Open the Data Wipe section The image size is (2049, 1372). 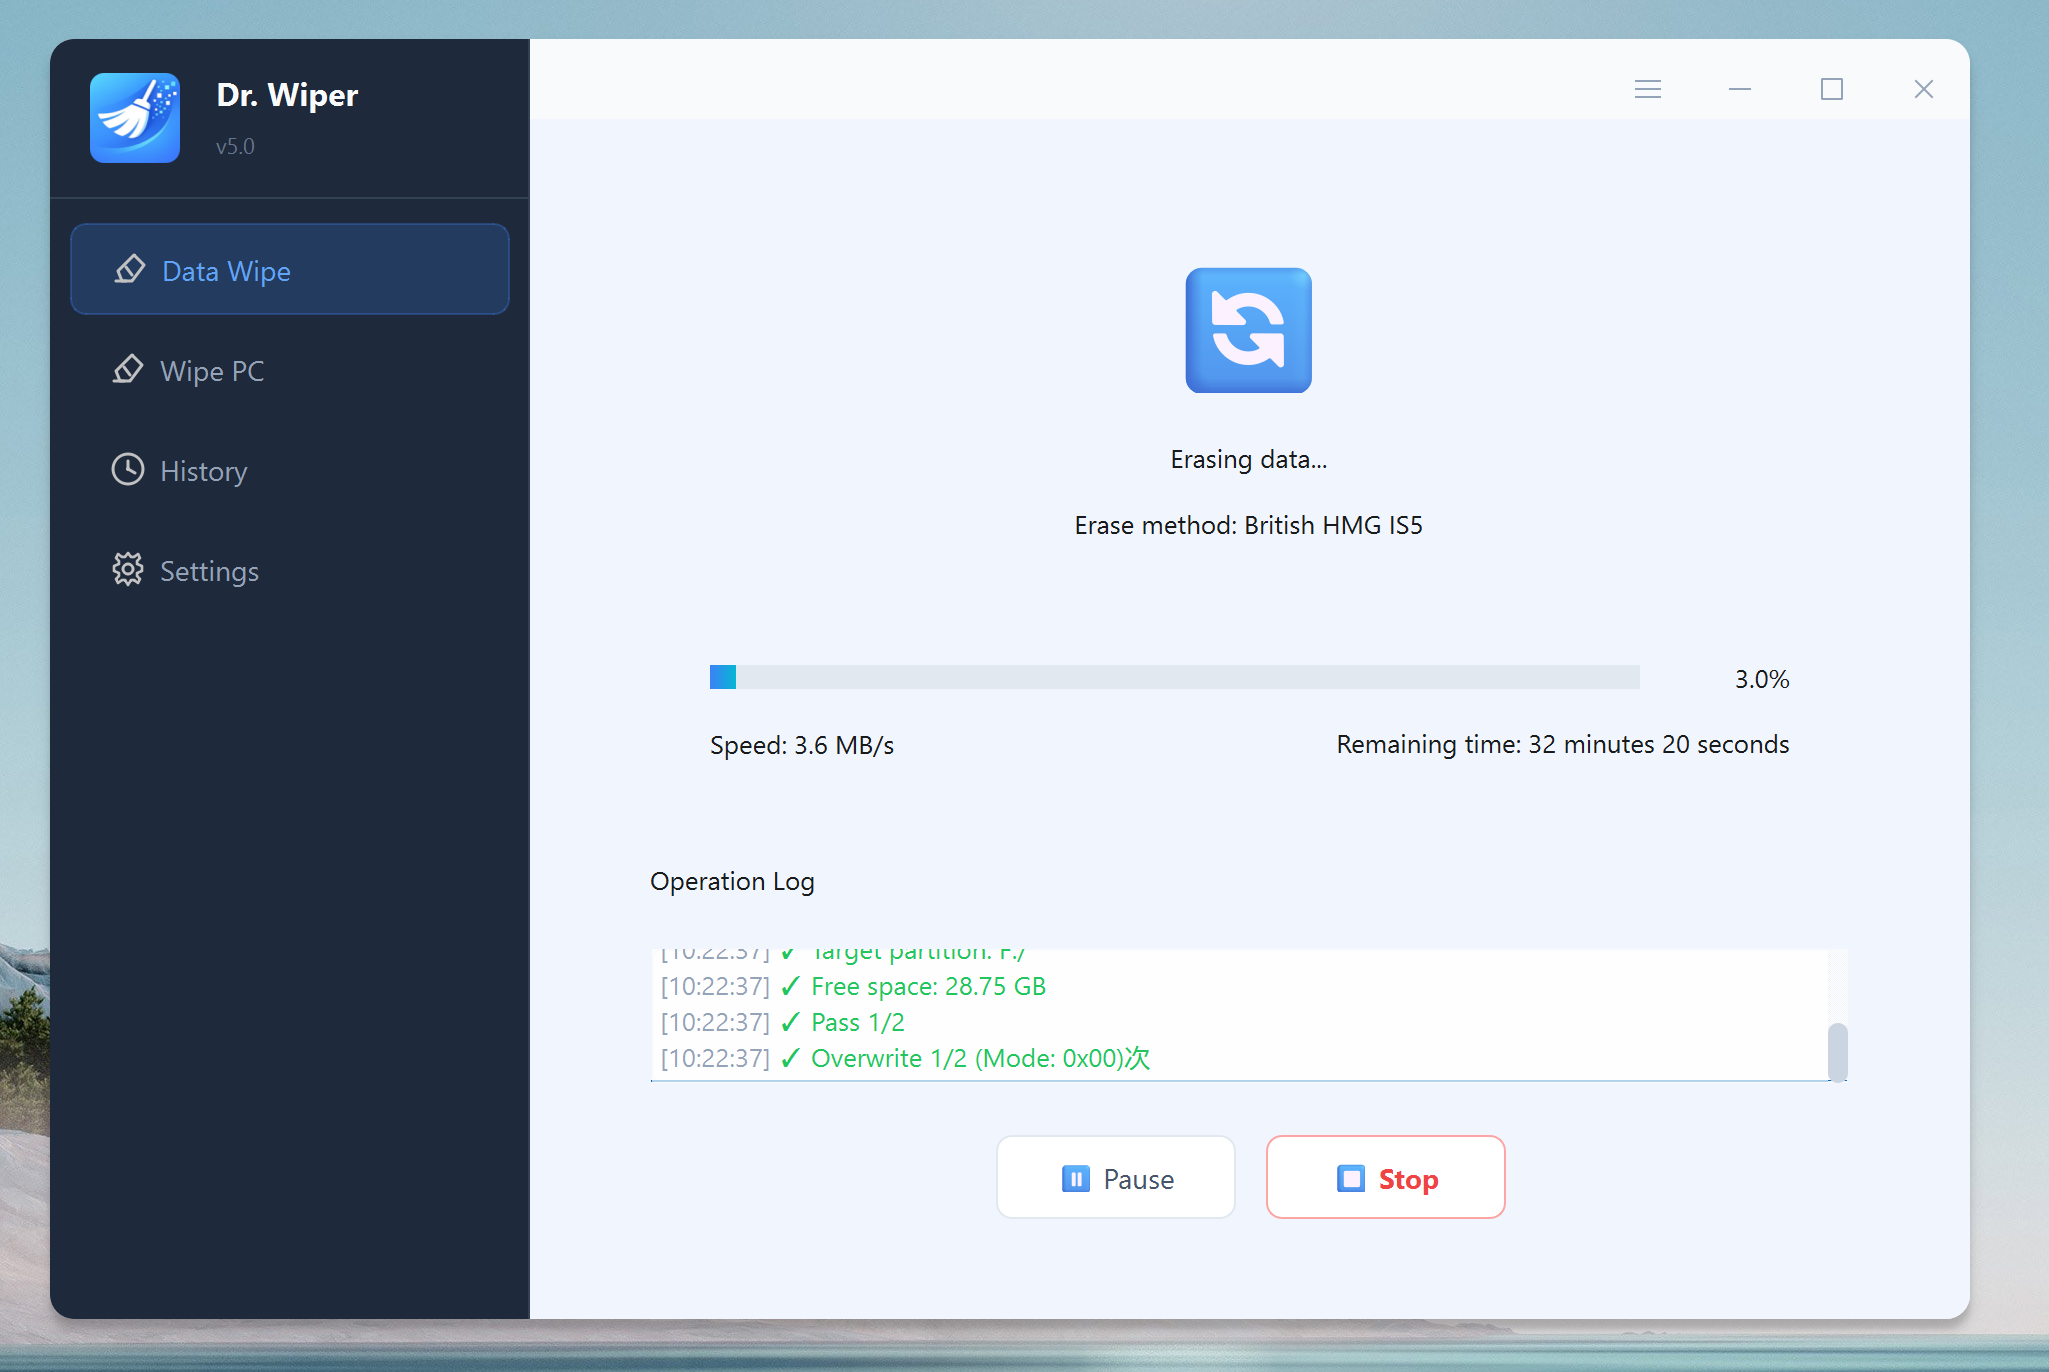click(x=290, y=269)
